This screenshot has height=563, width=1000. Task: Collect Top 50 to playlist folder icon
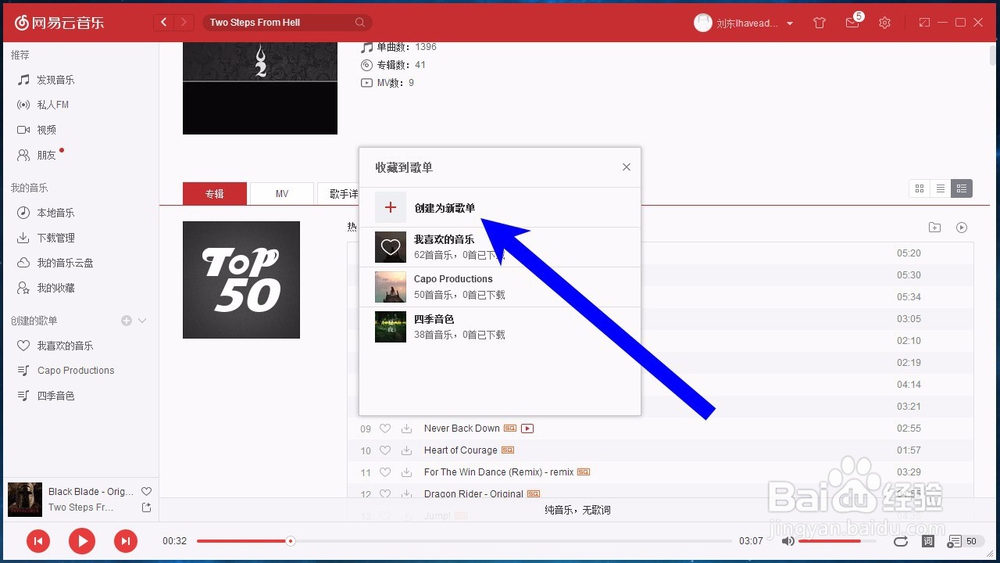pos(935,228)
